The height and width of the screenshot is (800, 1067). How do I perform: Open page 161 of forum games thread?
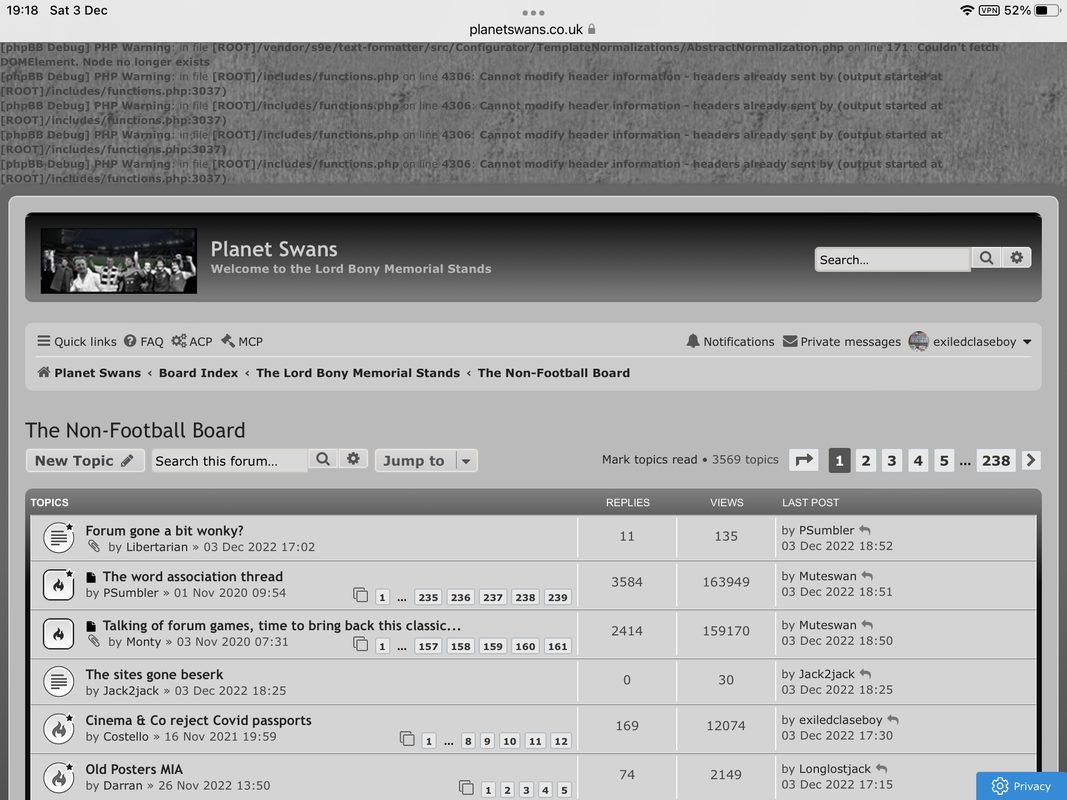557,646
